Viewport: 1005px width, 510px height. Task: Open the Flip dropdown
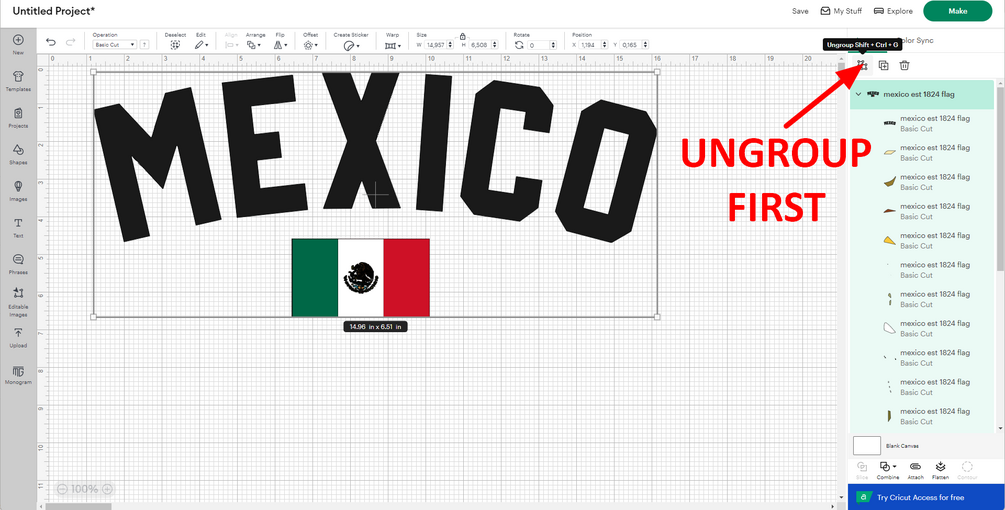[x=281, y=45]
